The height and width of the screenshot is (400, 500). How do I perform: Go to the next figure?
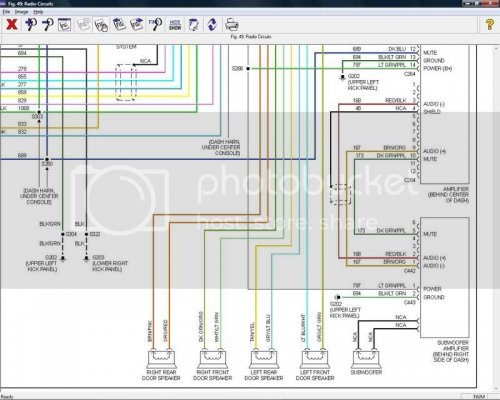[x=137, y=24]
